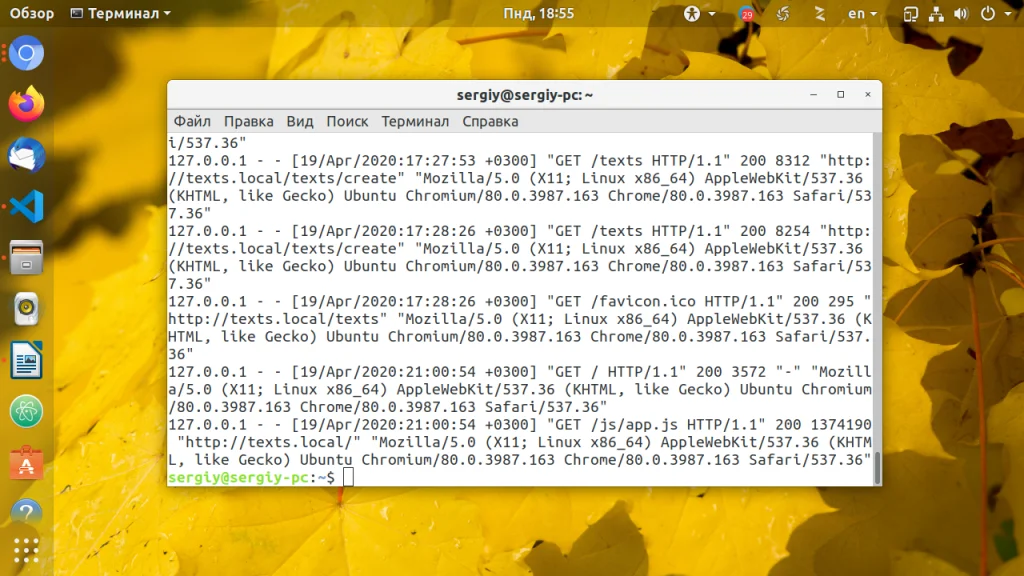Click the "200 8254" status text
Image resolution: width=1024 pixels, height=576 pixels.
pyautogui.click(x=775, y=231)
